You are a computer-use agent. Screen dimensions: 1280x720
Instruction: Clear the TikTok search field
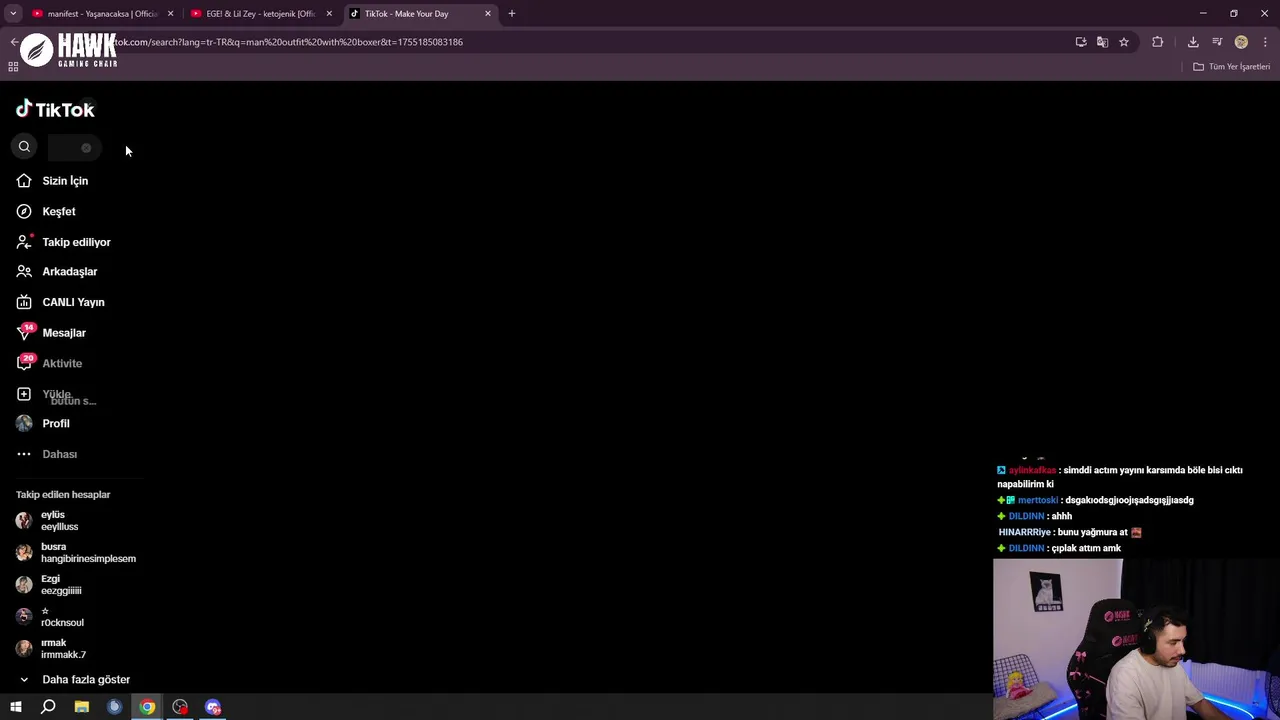pyautogui.click(x=86, y=148)
